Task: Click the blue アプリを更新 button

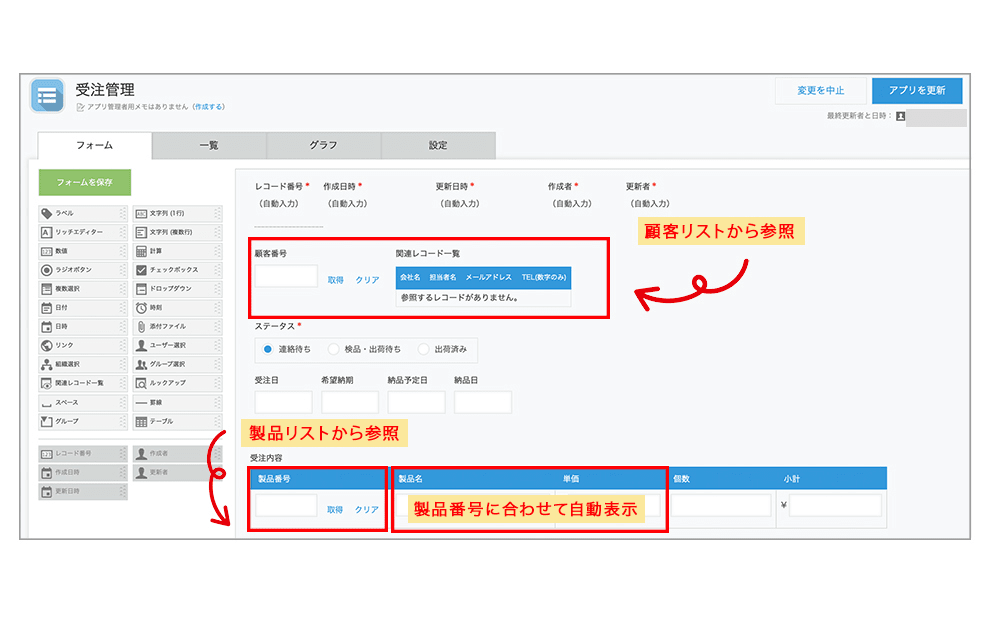Action: click(x=916, y=91)
